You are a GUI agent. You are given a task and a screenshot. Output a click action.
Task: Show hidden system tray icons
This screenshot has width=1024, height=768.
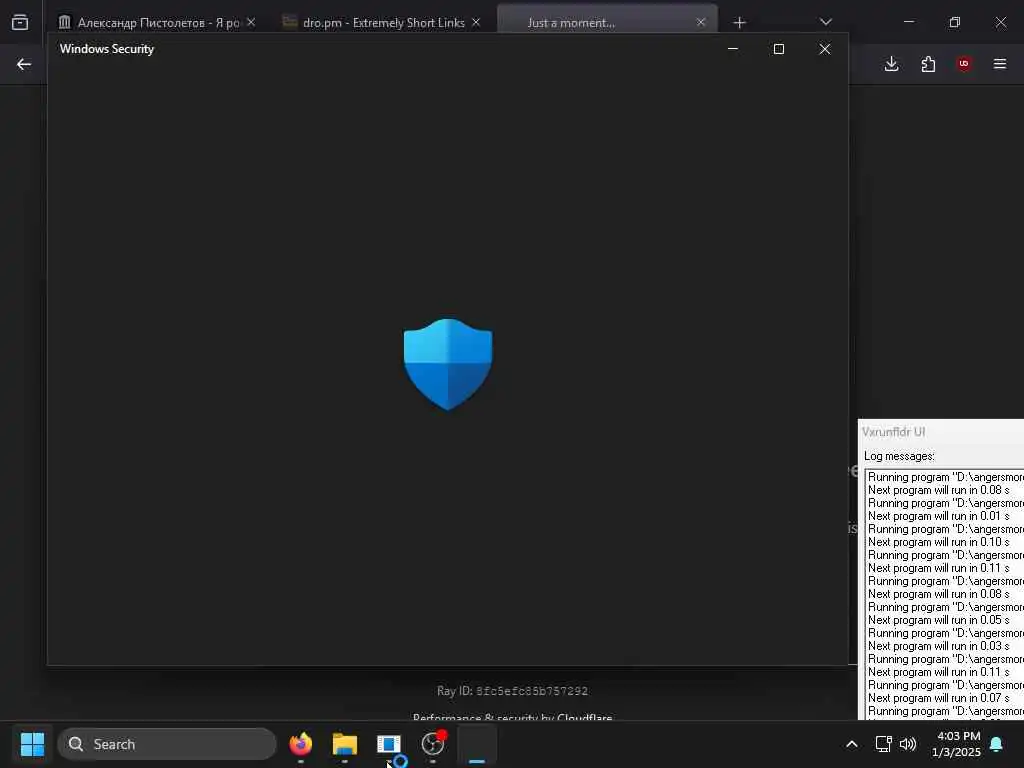pyautogui.click(x=852, y=744)
